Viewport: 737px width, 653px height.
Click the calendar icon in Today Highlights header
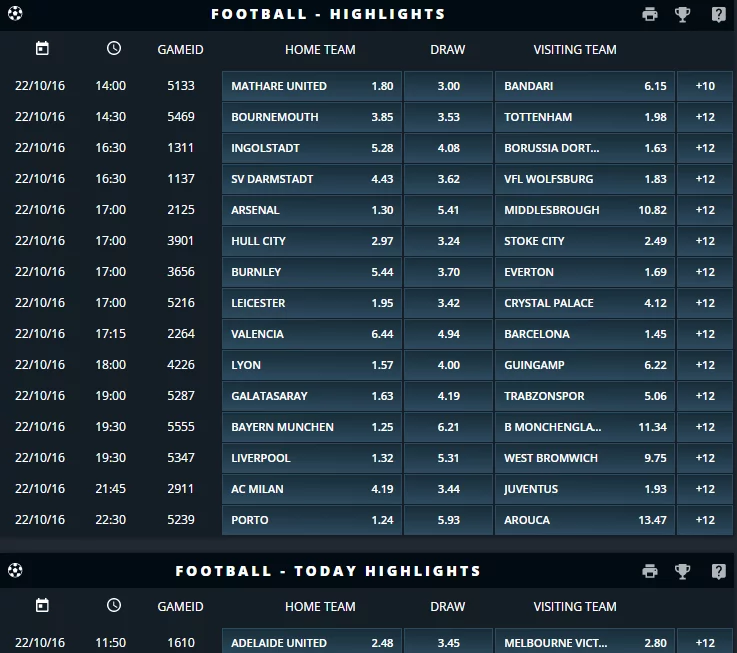click(42, 606)
